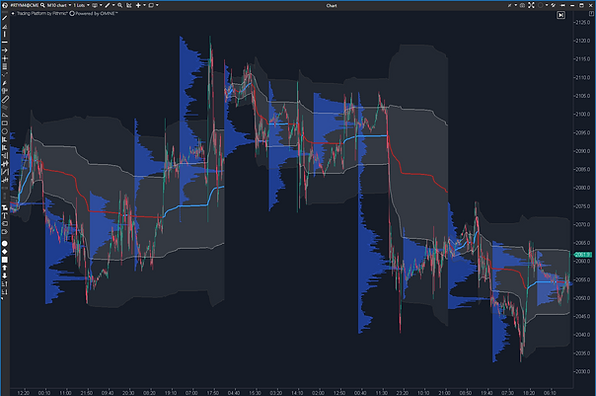Place a filled circle marker

(x=5, y=244)
